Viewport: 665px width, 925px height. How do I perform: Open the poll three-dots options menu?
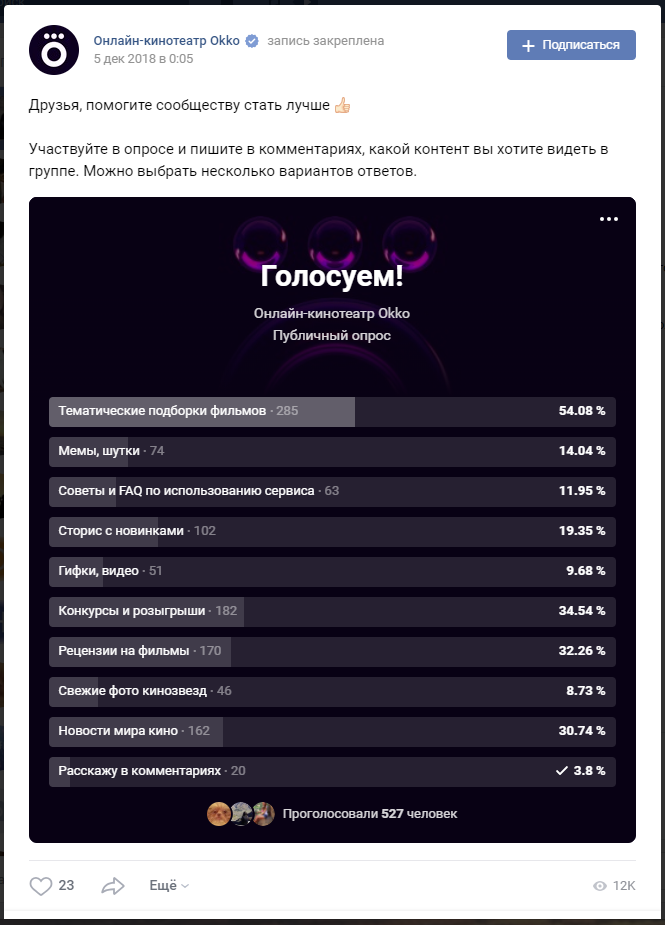pyautogui.click(x=609, y=219)
